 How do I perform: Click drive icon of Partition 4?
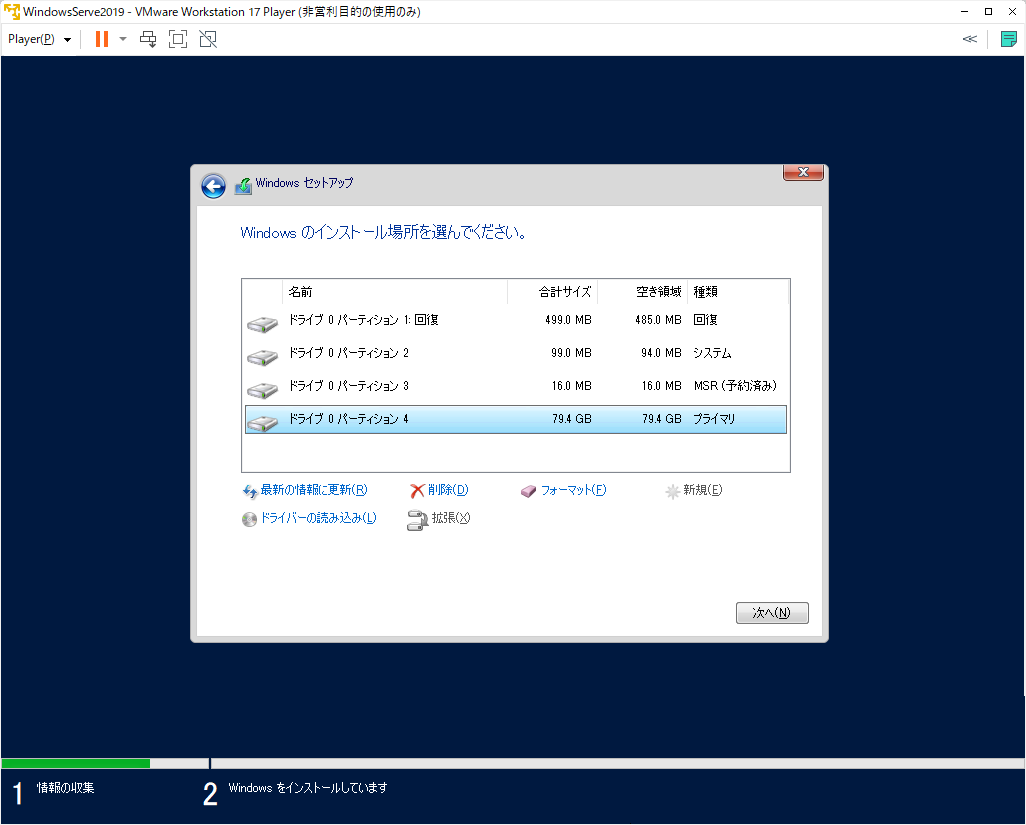262,424
